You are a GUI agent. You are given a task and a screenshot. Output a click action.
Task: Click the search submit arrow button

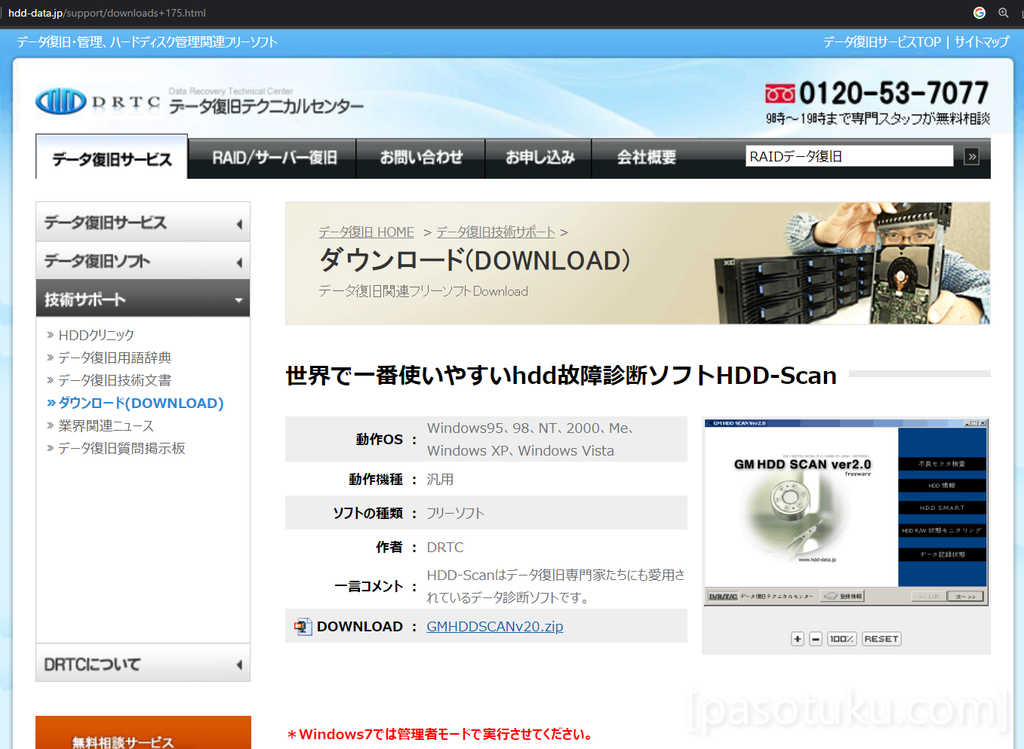point(972,157)
